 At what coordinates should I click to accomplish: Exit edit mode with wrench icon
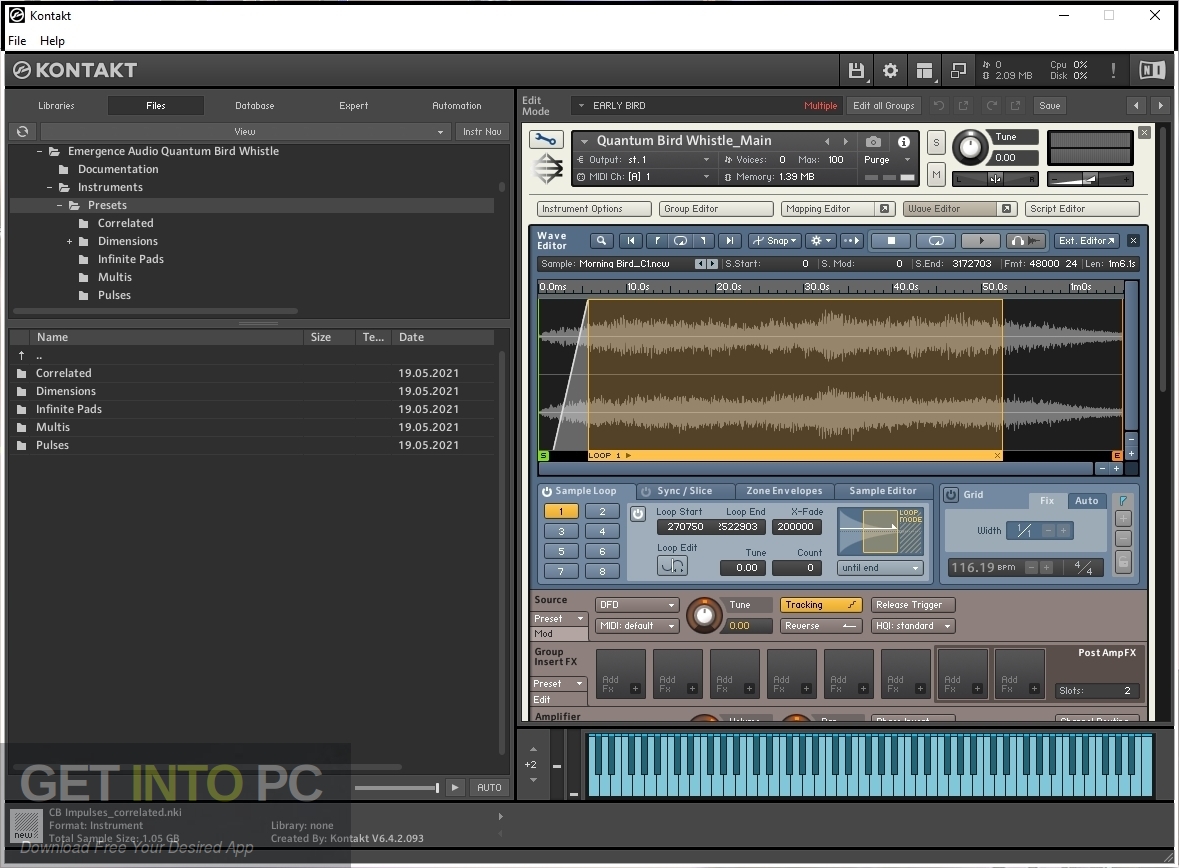pyautogui.click(x=547, y=140)
